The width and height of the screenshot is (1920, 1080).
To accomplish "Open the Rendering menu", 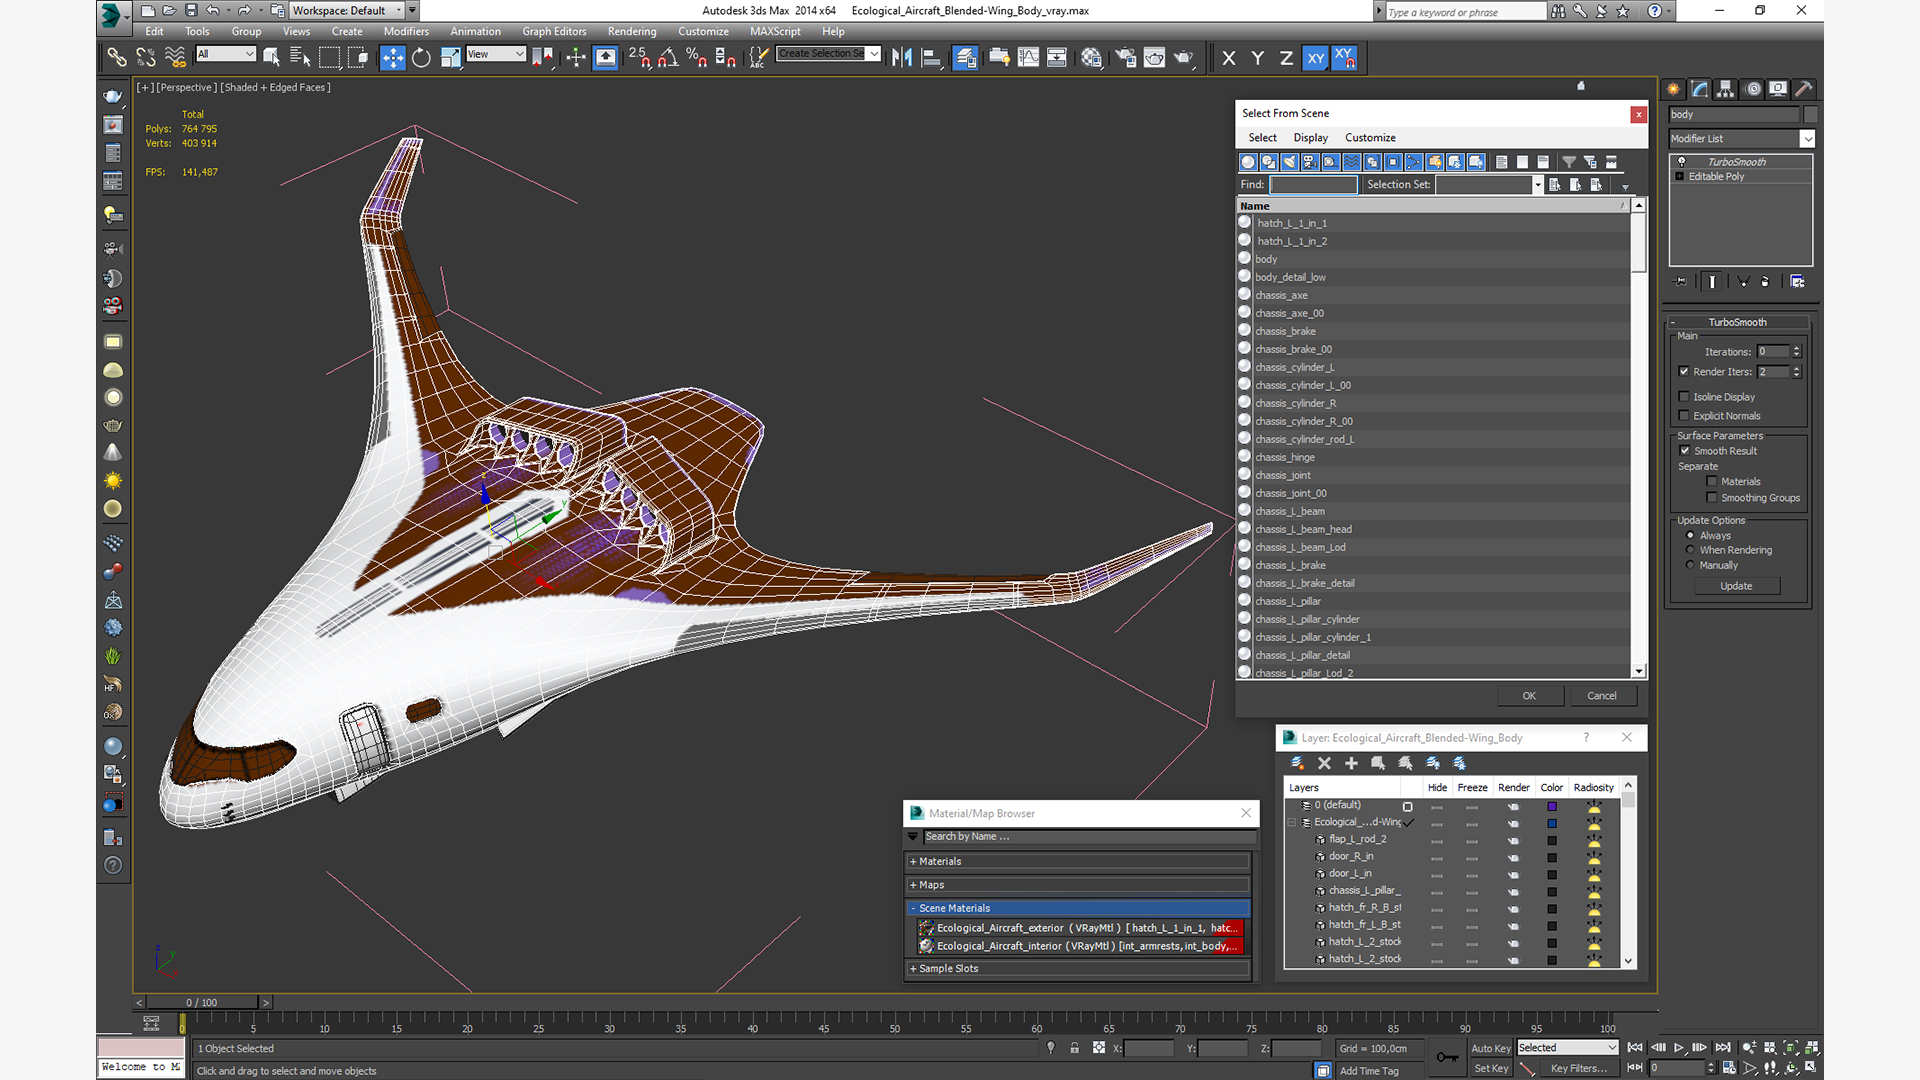I will (x=632, y=32).
